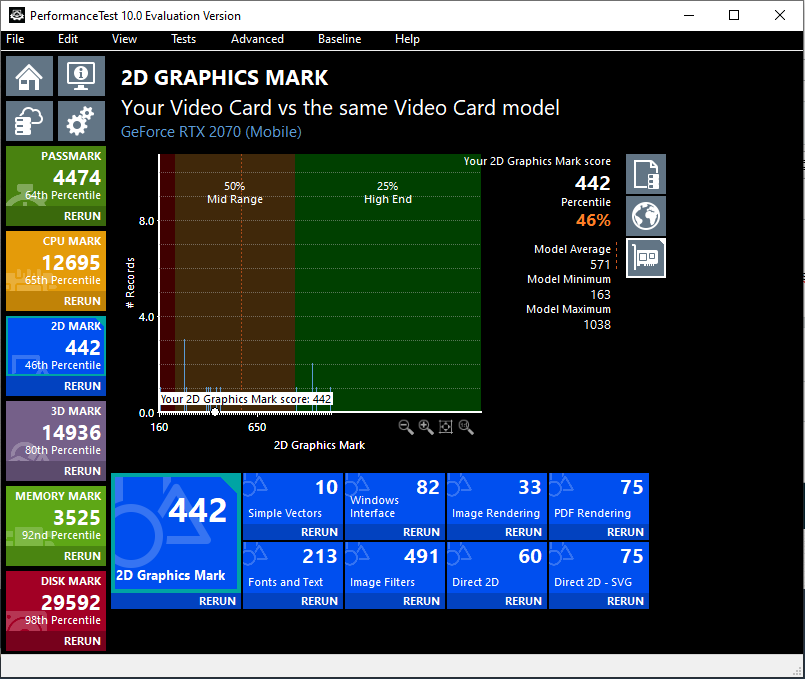Select the 3D Mark 14936 tile
Image resolution: width=805 pixels, height=679 pixels.
[56, 433]
